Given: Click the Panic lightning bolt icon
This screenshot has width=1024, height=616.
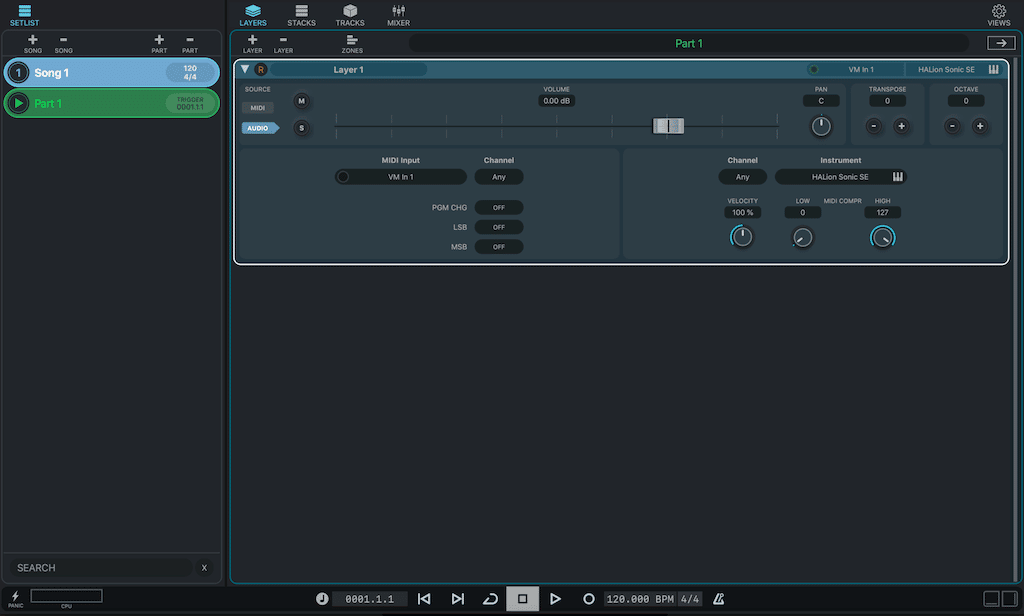Looking at the screenshot, I should click(x=16, y=596).
